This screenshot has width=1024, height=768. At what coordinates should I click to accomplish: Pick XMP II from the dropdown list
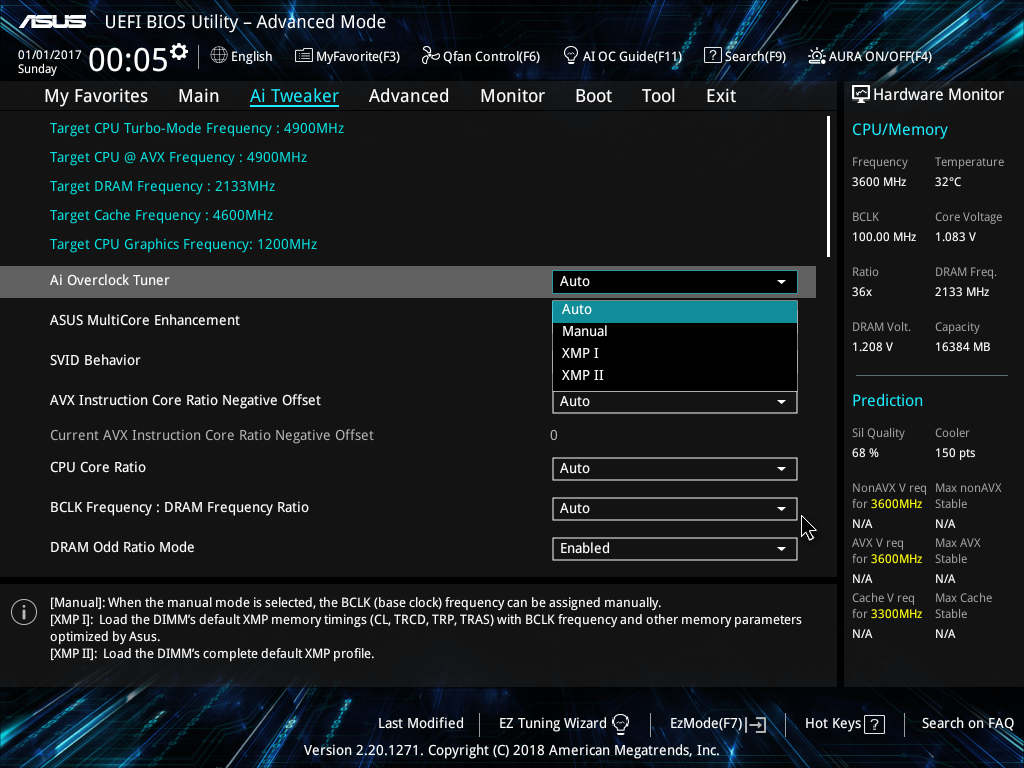click(x=675, y=376)
